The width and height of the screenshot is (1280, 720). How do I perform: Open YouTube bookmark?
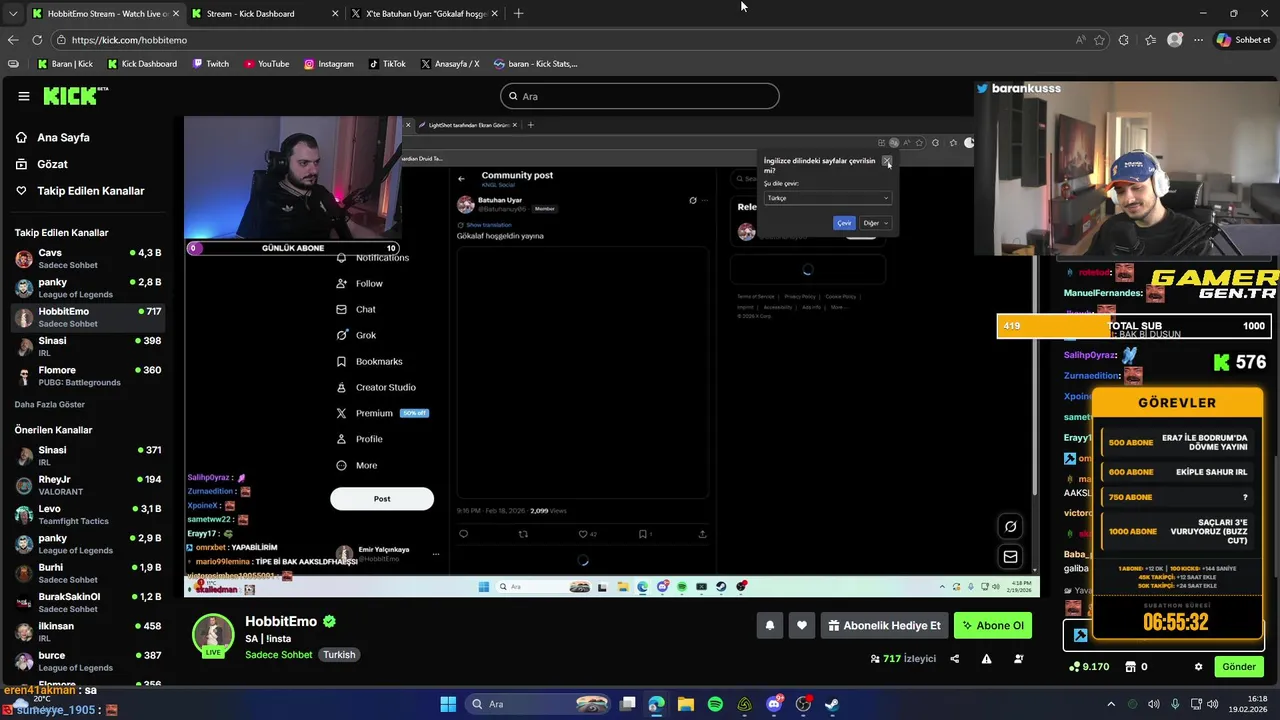coord(266,64)
